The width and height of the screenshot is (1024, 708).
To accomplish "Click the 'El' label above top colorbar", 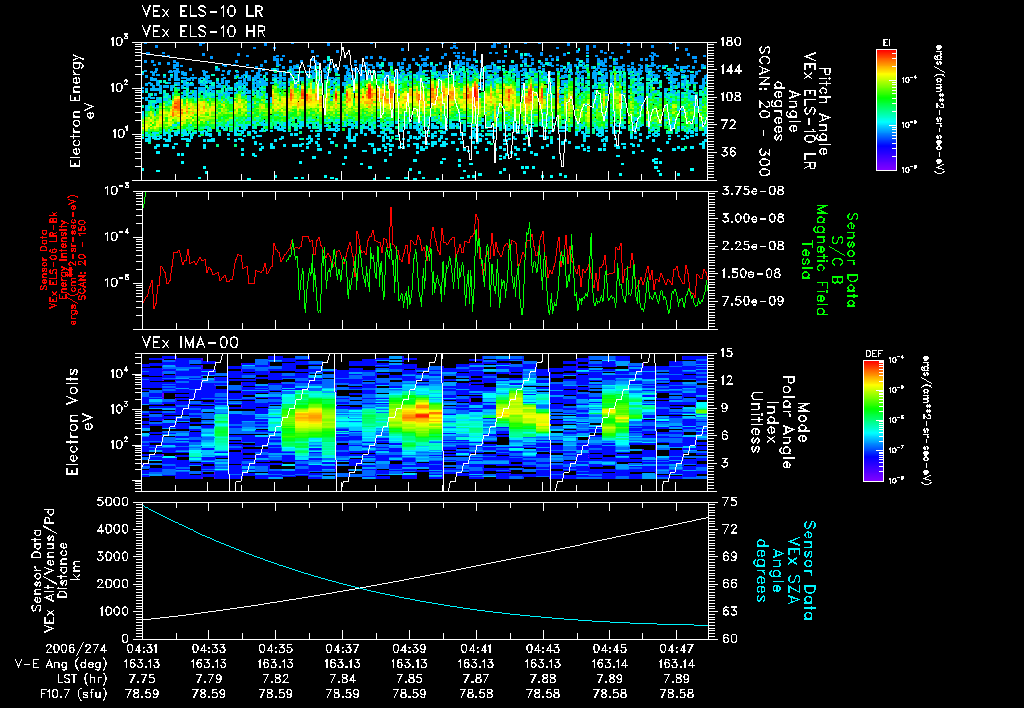I will 886,42.
